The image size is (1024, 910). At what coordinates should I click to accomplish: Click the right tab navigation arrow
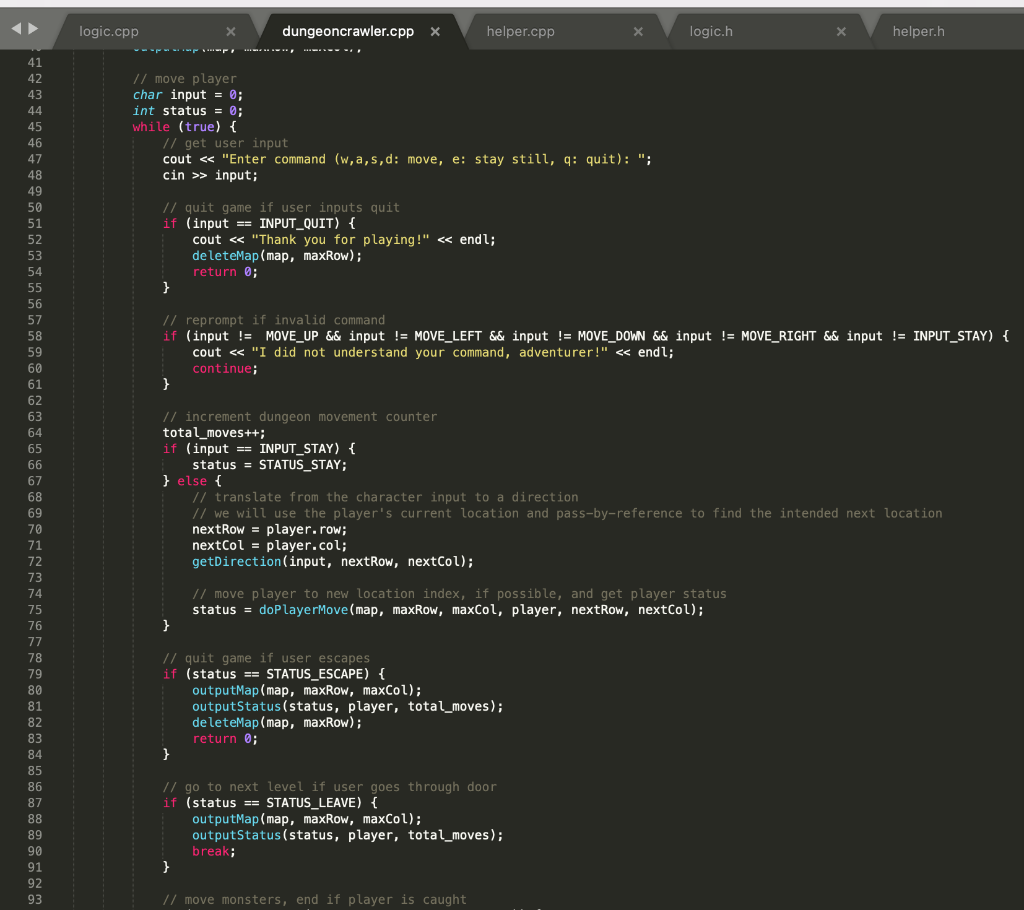click(33, 30)
